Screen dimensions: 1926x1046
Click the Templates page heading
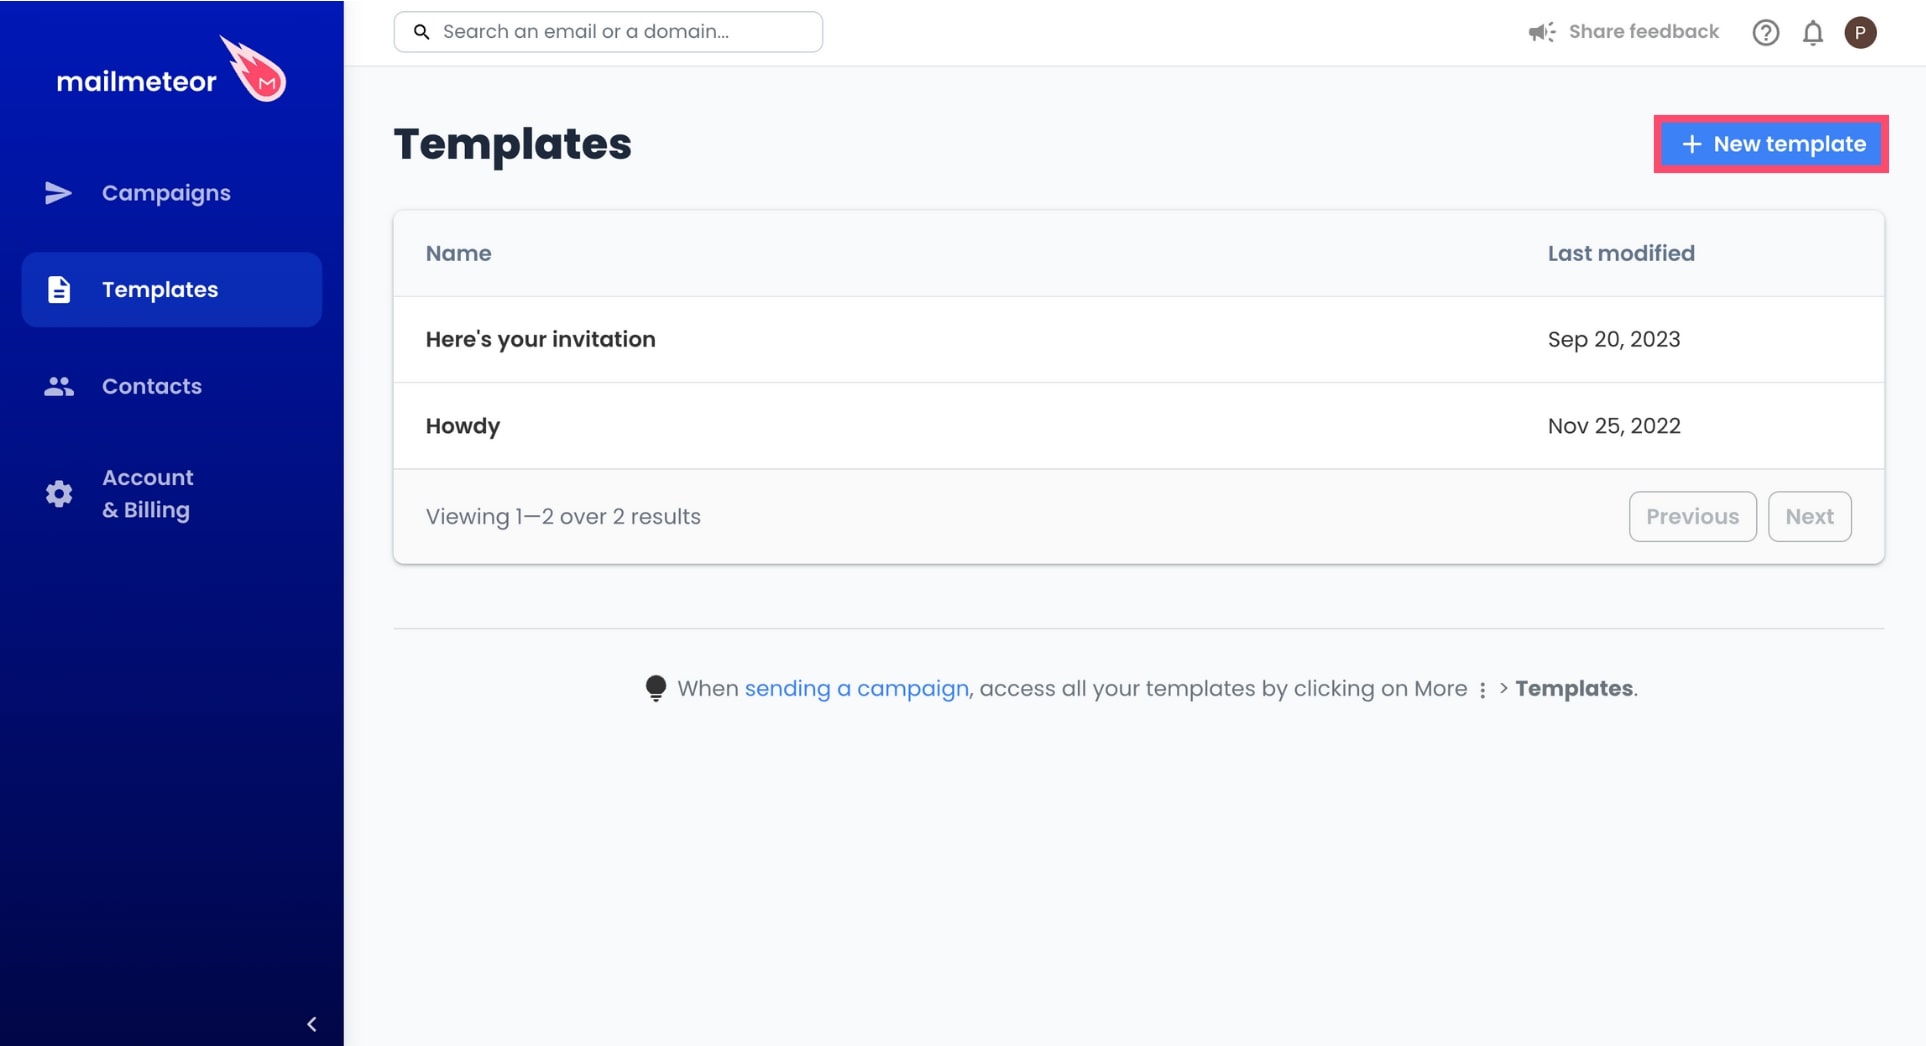tap(512, 144)
